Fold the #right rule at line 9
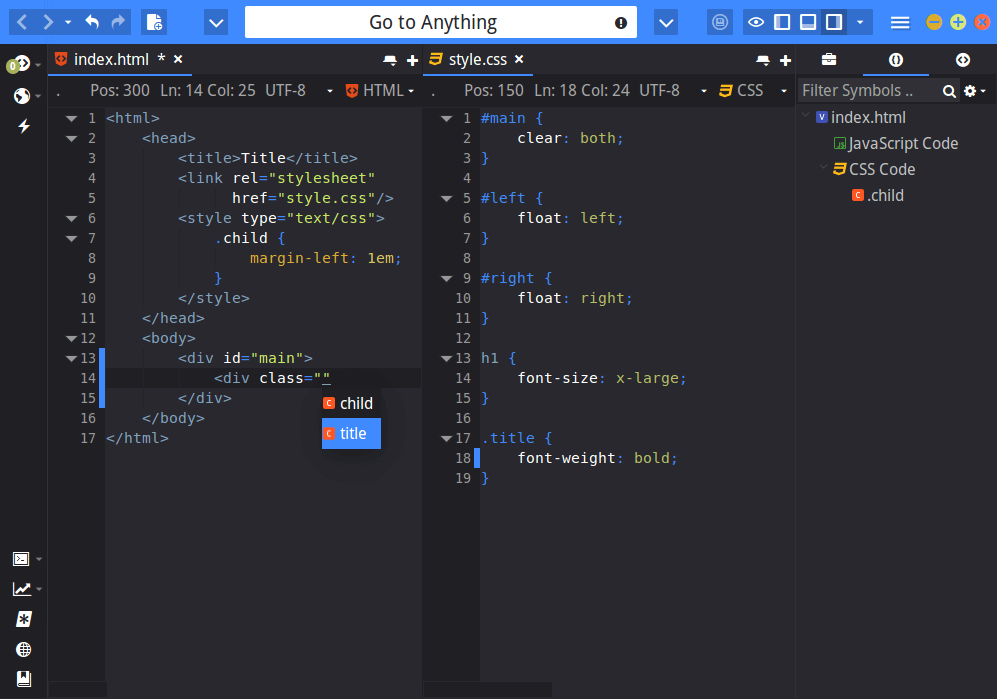This screenshot has height=699, width=997. coord(447,279)
